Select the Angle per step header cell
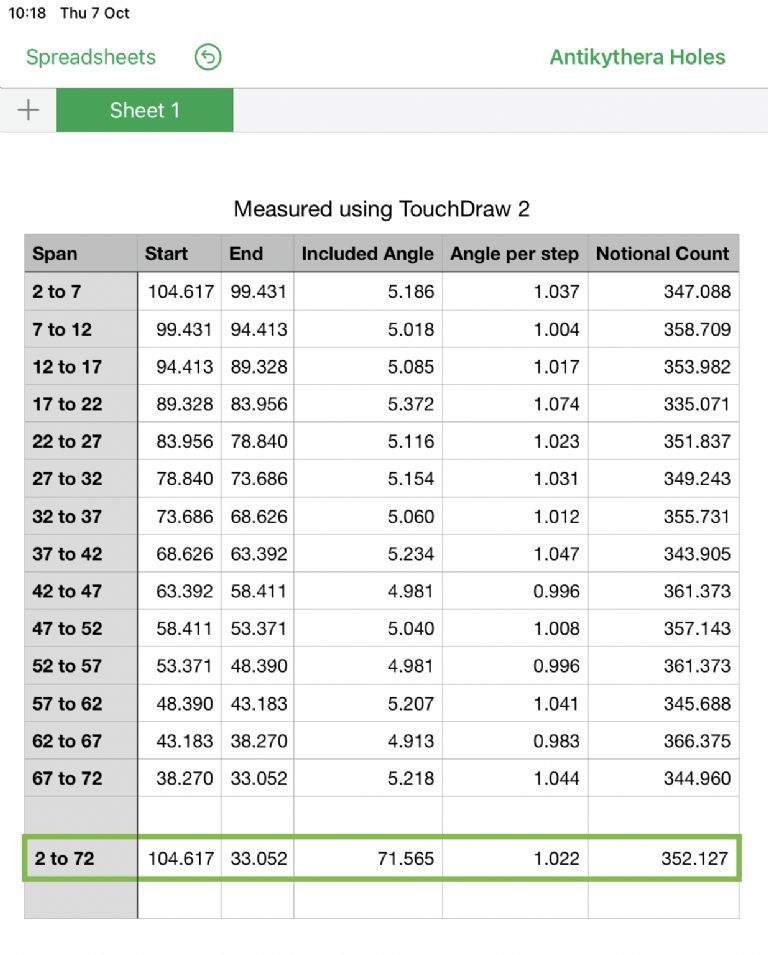This screenshot has height=955, width=768. (514, 254)
